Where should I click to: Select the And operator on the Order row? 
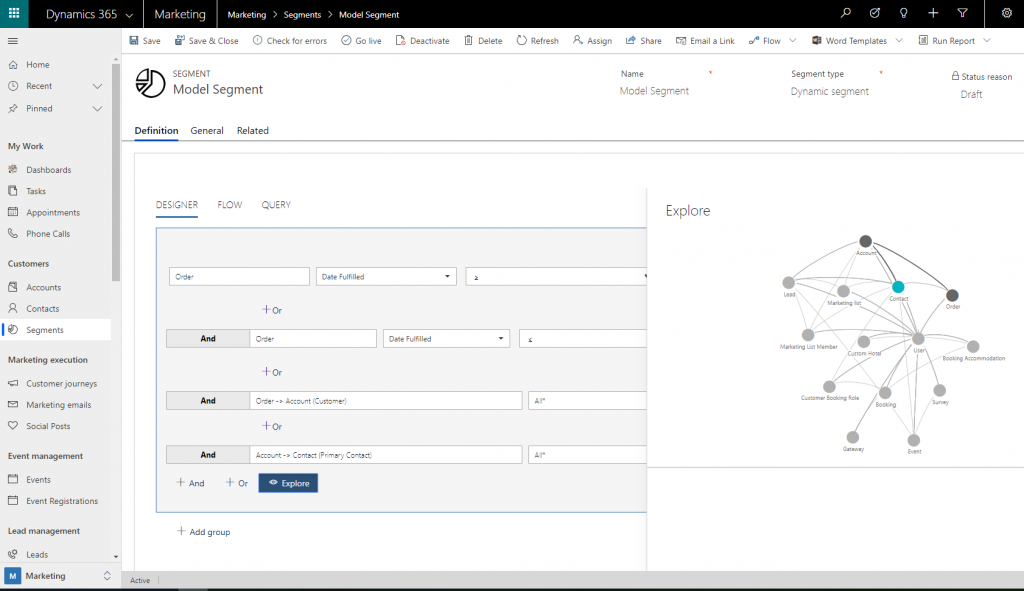[x=207, y=338]
